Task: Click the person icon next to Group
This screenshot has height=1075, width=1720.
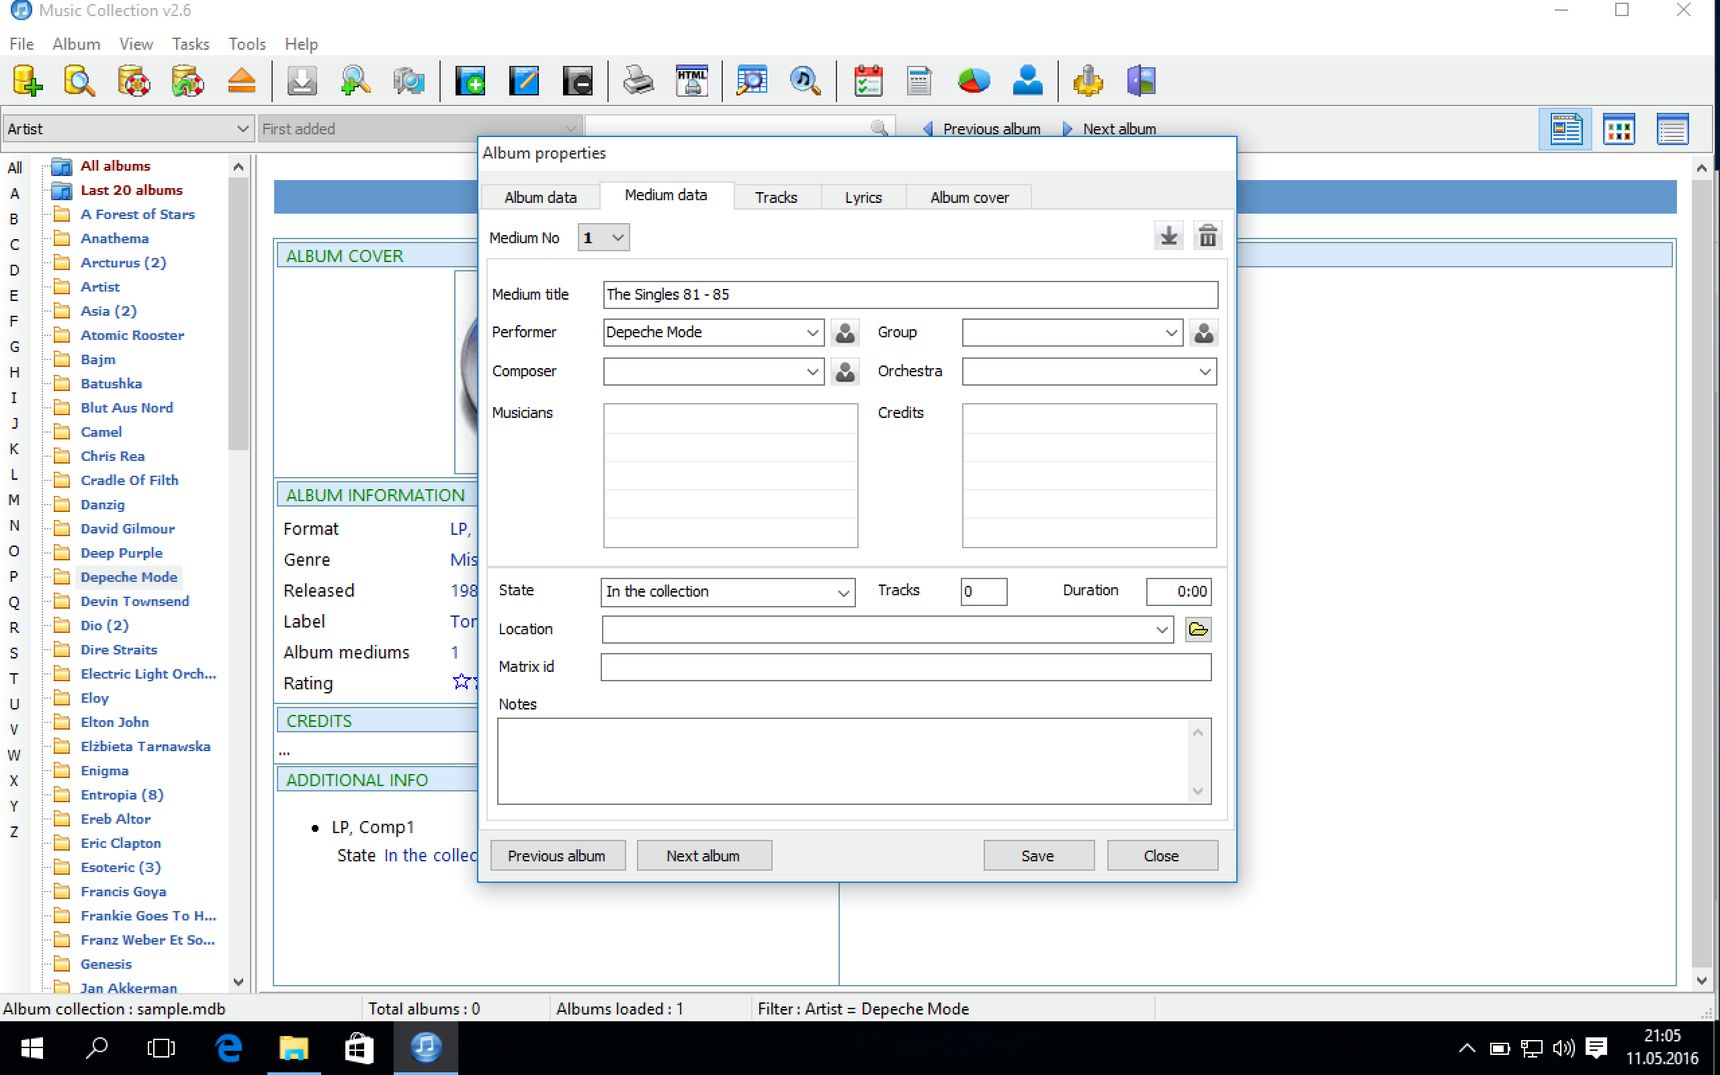Action: (x=1204, y=333)
